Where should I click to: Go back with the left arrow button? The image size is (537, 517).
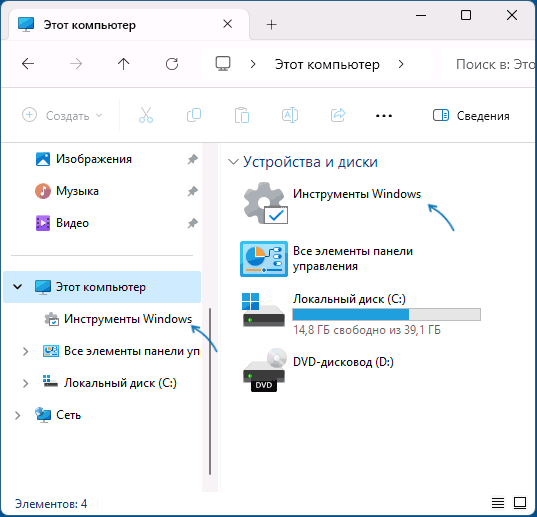28,64
